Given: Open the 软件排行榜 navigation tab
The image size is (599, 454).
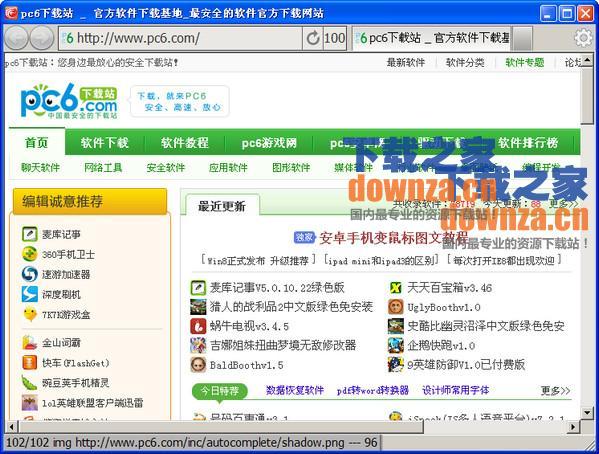Looking at the screenshot, I should [528, 143].
